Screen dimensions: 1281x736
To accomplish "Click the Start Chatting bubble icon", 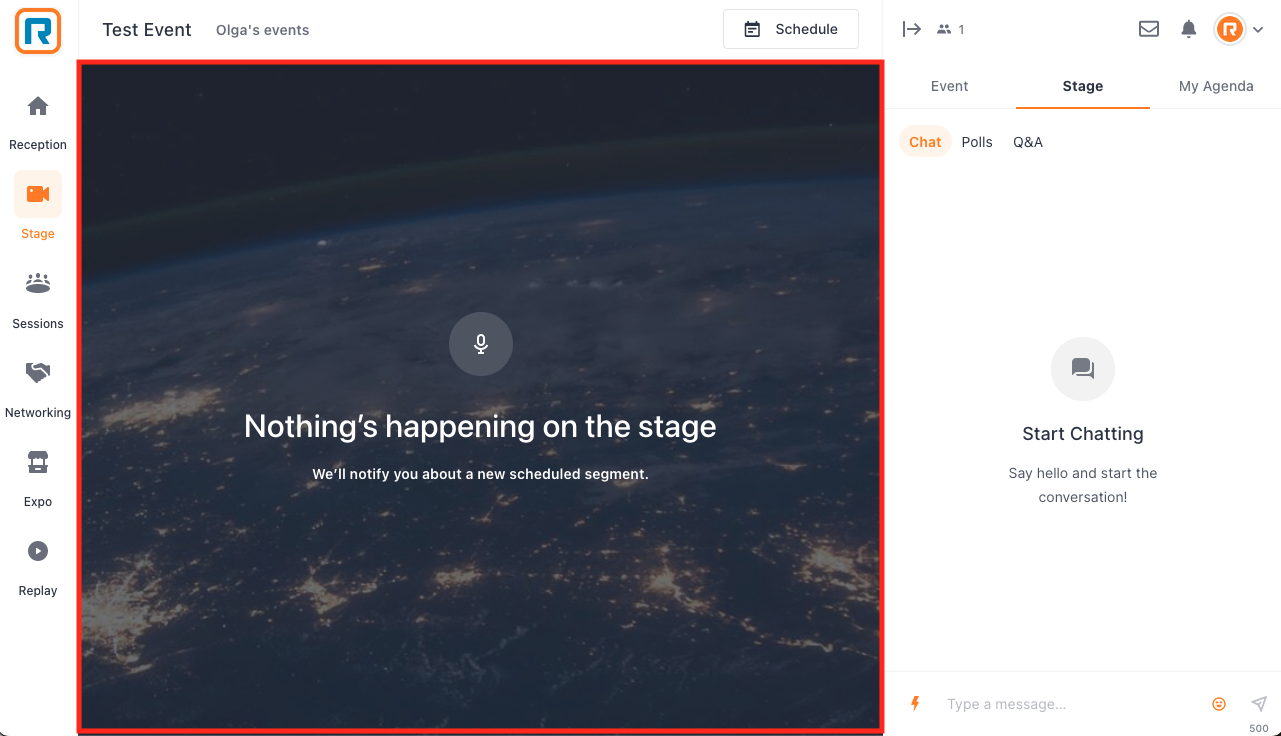I will (1083, 369).
